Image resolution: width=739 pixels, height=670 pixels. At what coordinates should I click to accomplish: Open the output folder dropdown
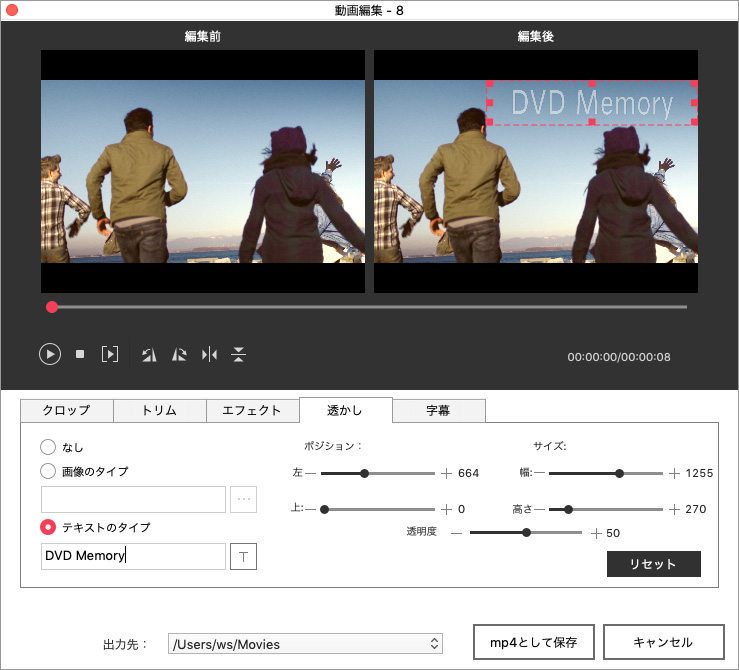305,644
